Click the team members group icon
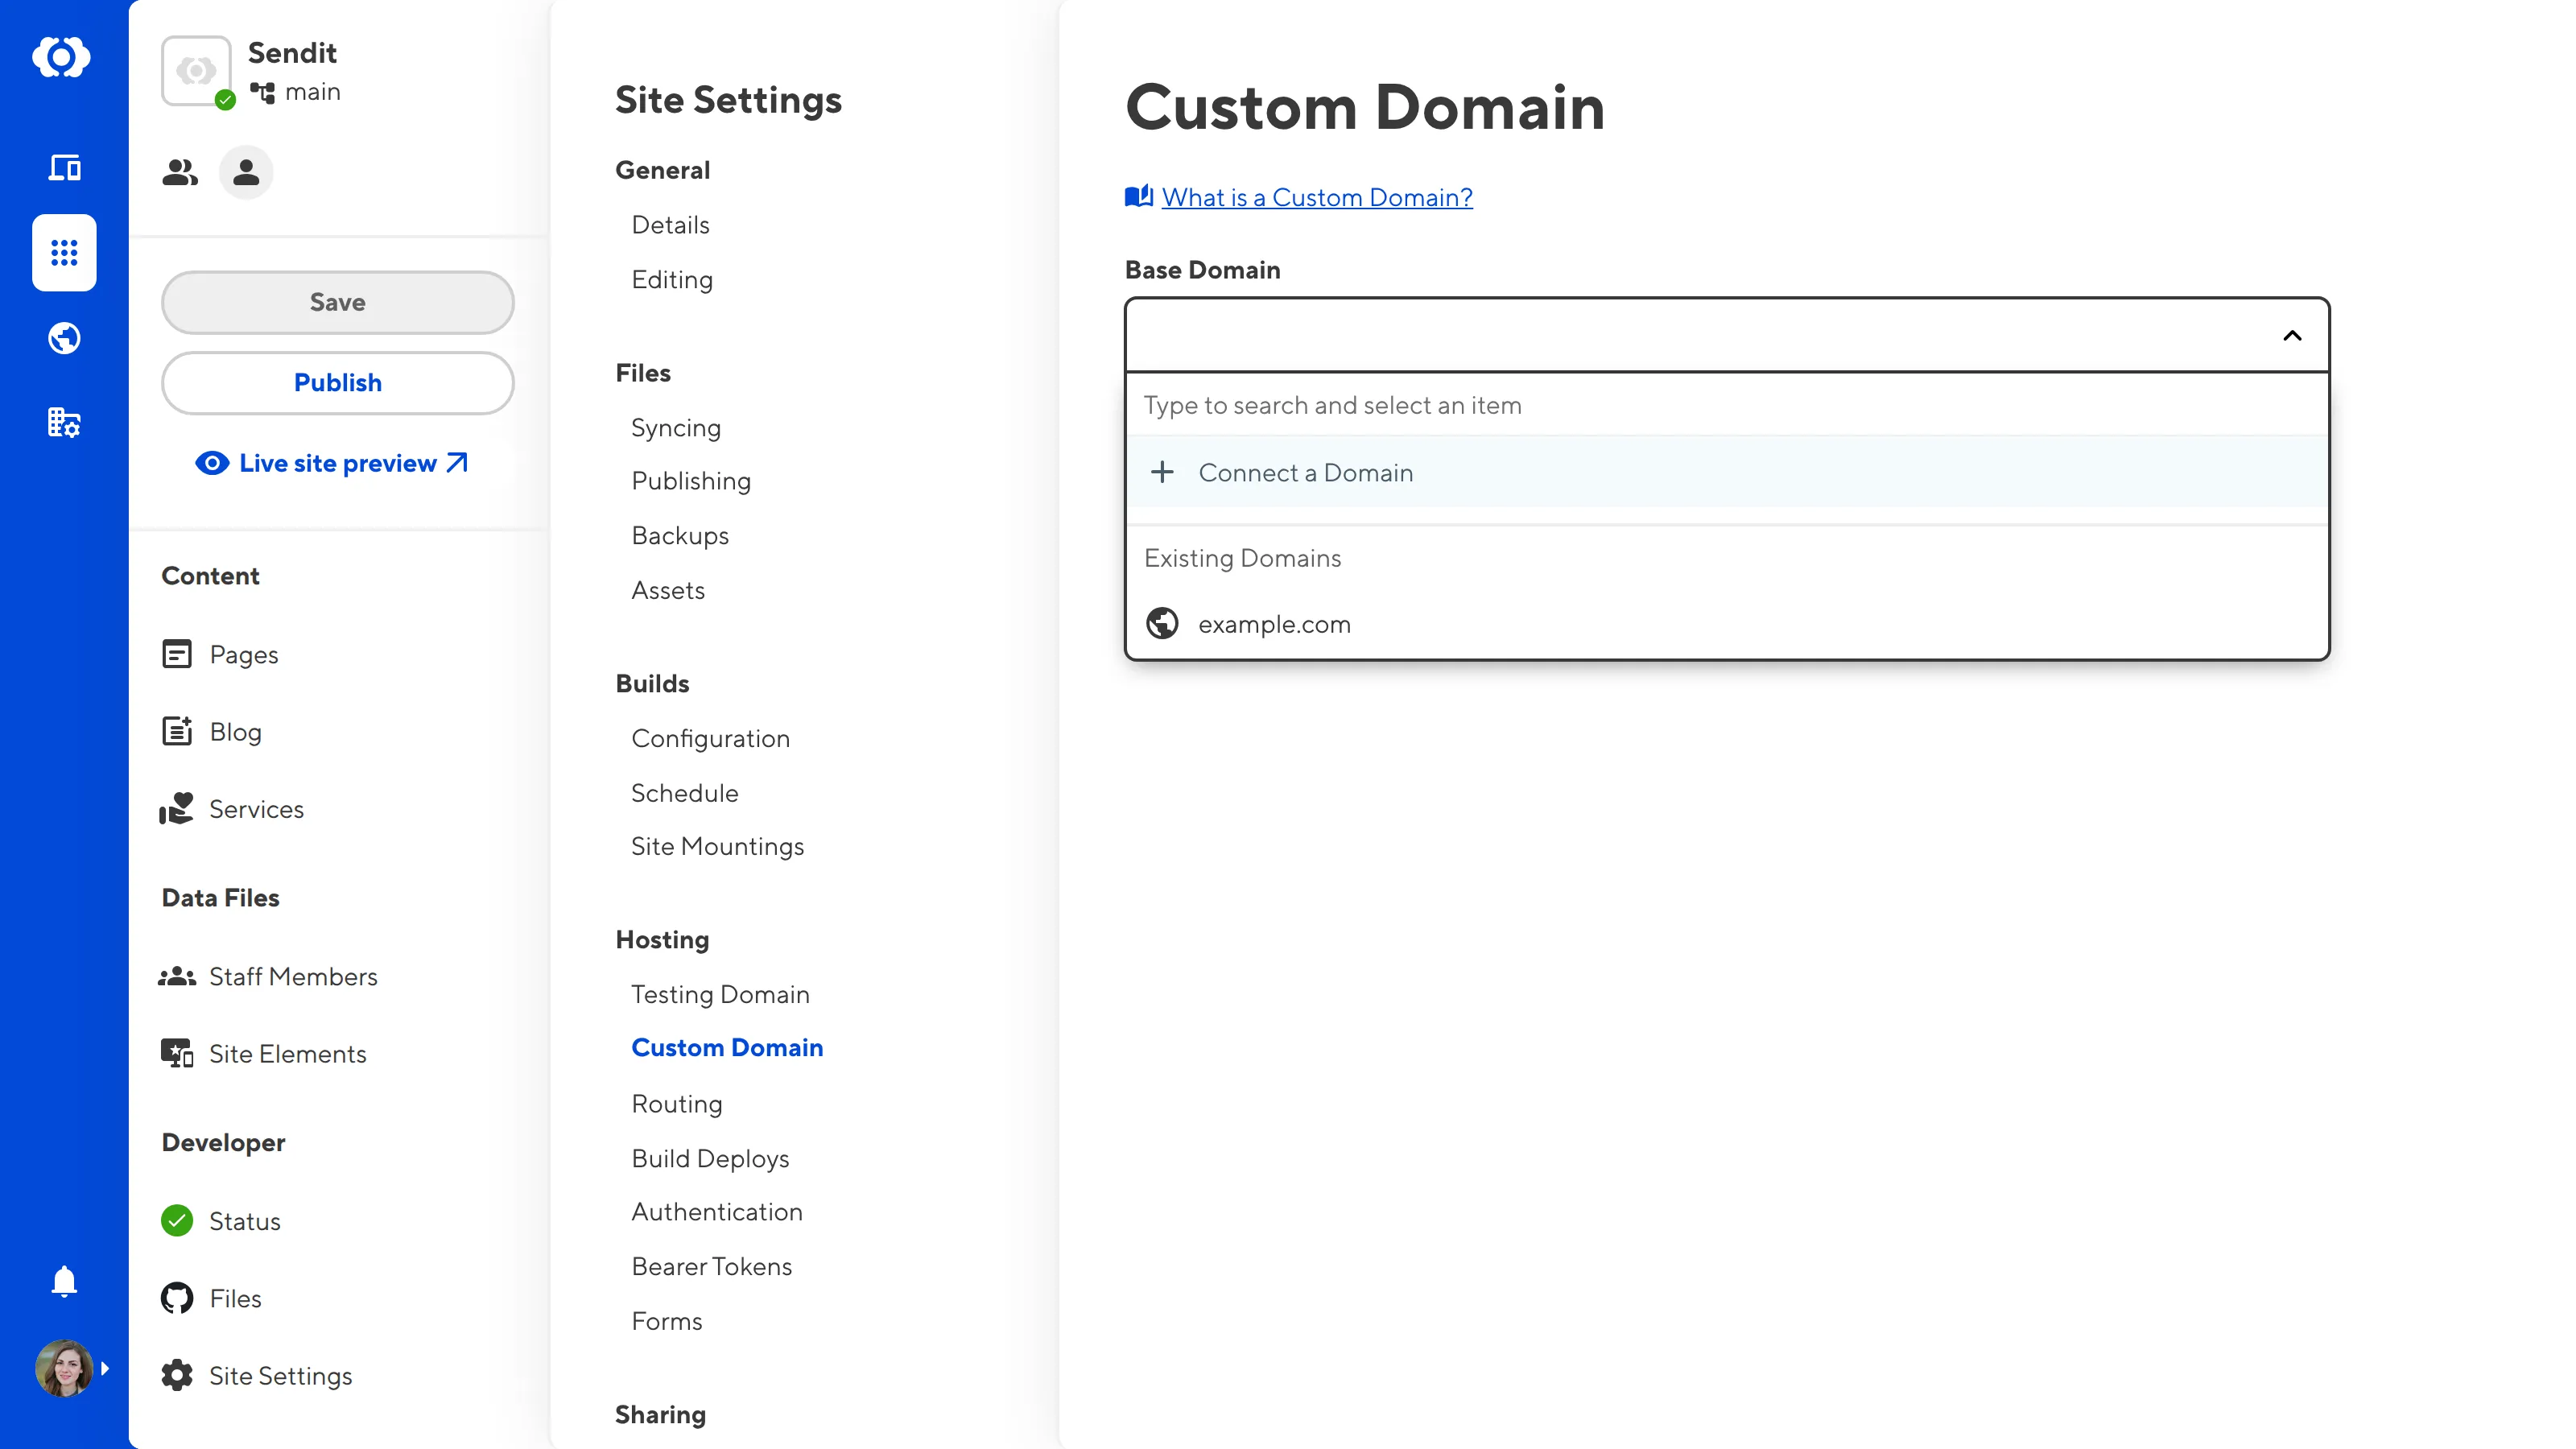Image resolution: width=2576 pixels, height=1449 pixels. click(x=180, y=172)
